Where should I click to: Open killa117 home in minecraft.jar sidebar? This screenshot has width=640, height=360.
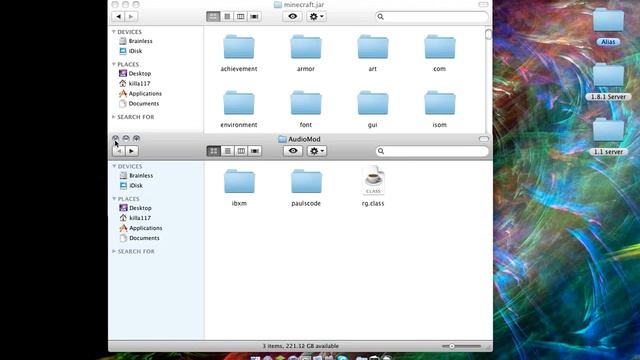point(135,83)
